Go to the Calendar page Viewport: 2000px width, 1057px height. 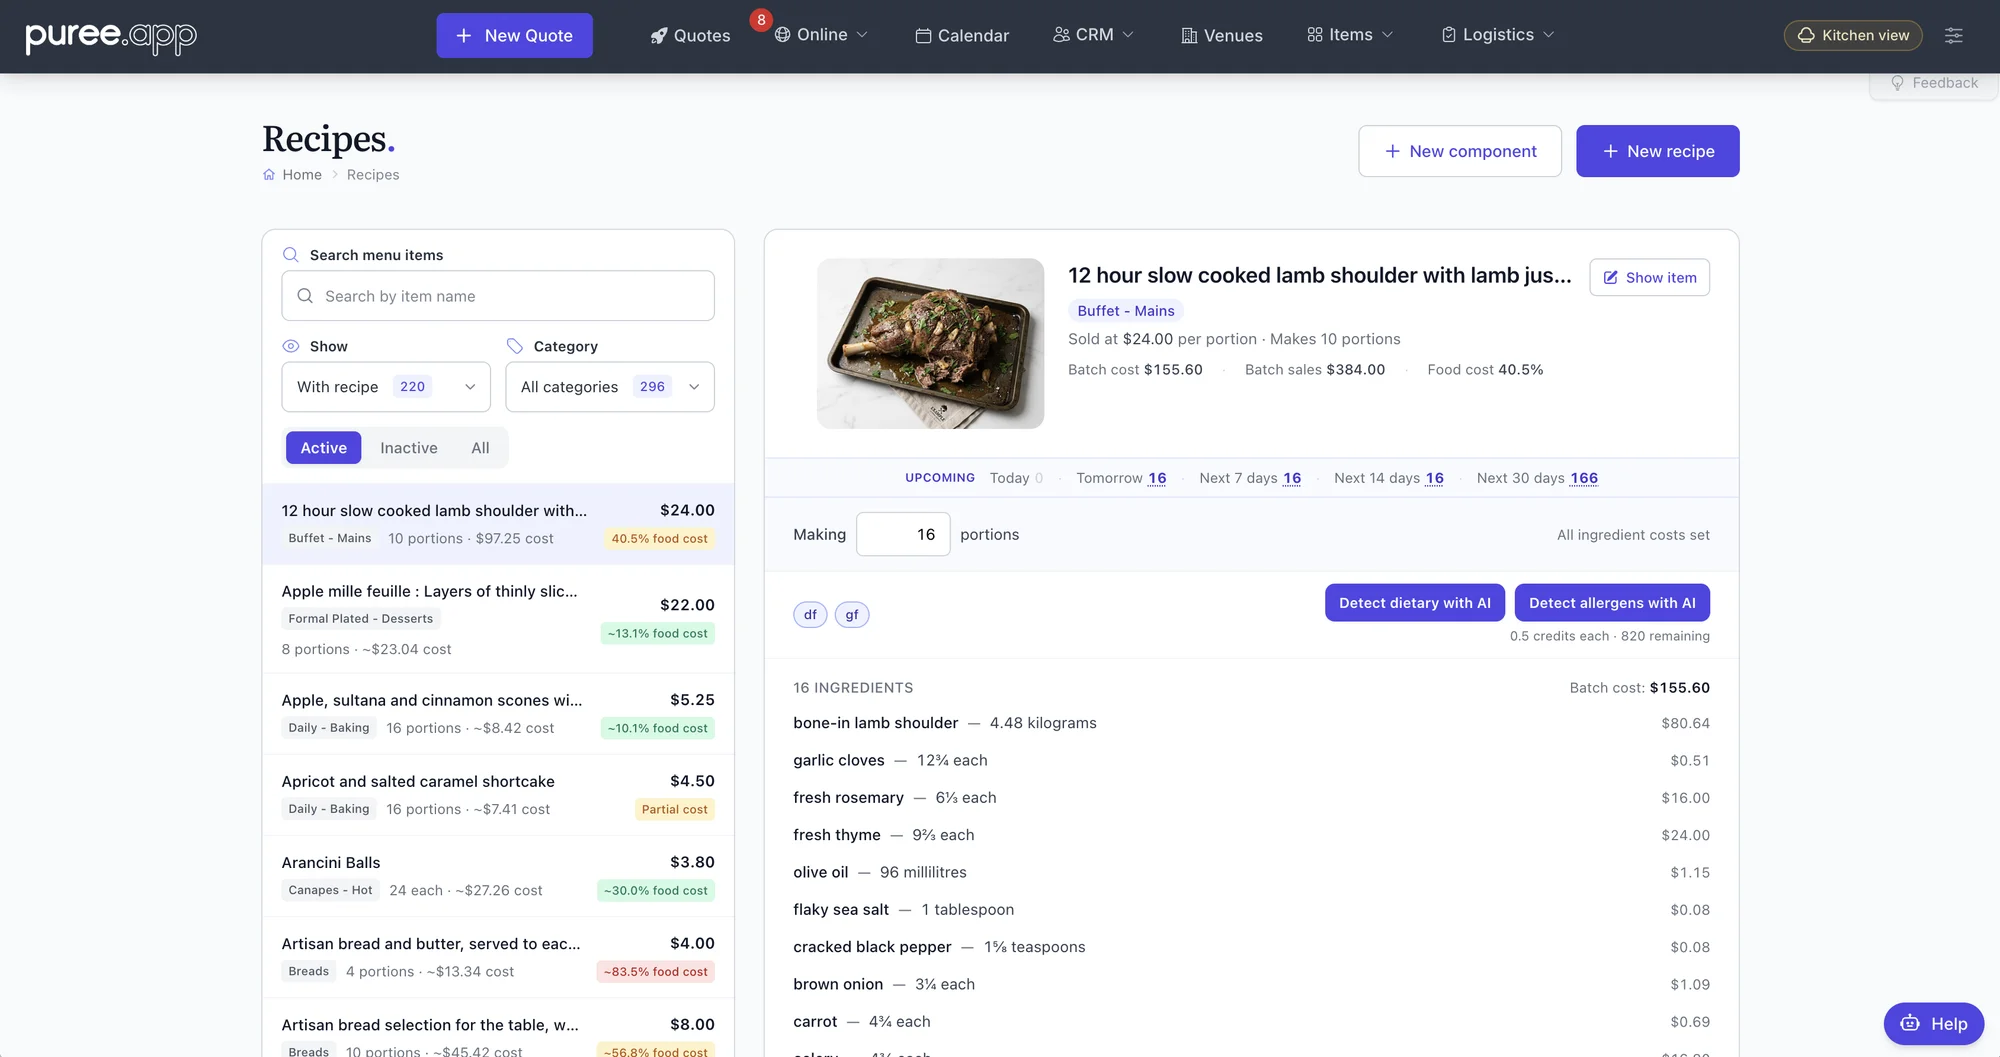point(962,36)
